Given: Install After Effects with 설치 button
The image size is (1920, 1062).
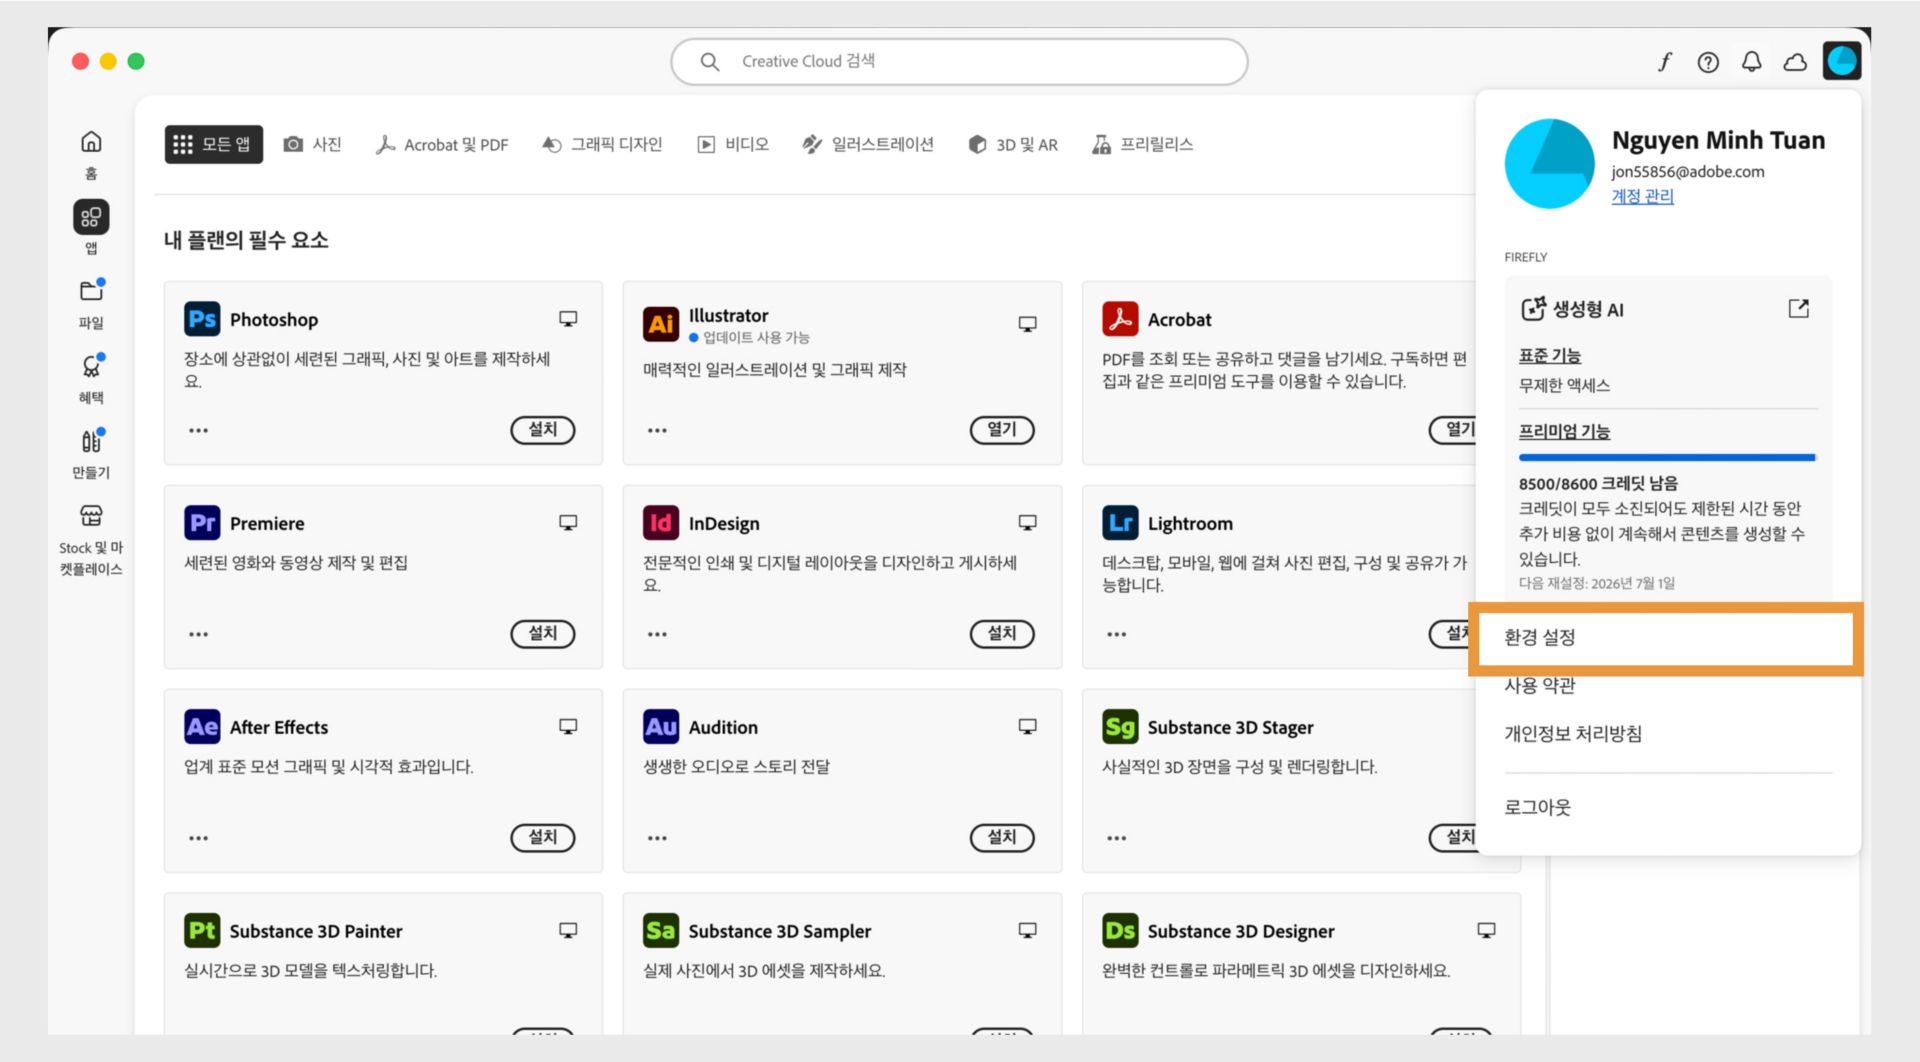Looking at the screenshot, I should (543, 838).
